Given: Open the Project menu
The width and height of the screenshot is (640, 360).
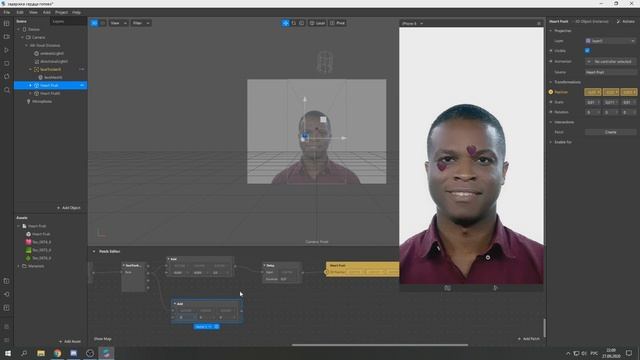Looking at the screenshot, I should point(62,12).
